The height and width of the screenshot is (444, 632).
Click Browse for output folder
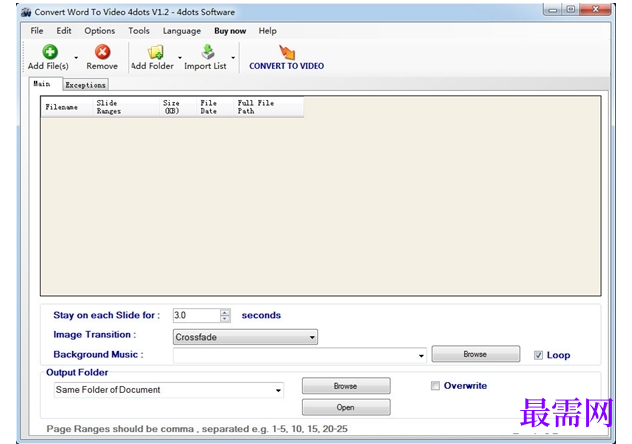346,386
